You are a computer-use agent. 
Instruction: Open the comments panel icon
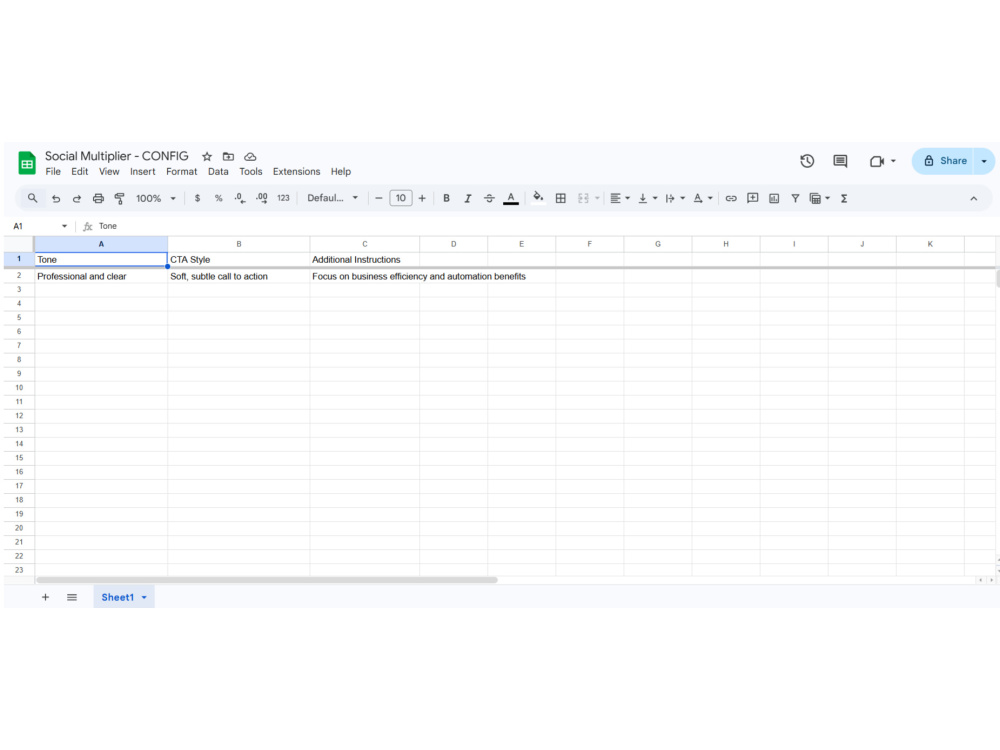(x=840, y=161)
